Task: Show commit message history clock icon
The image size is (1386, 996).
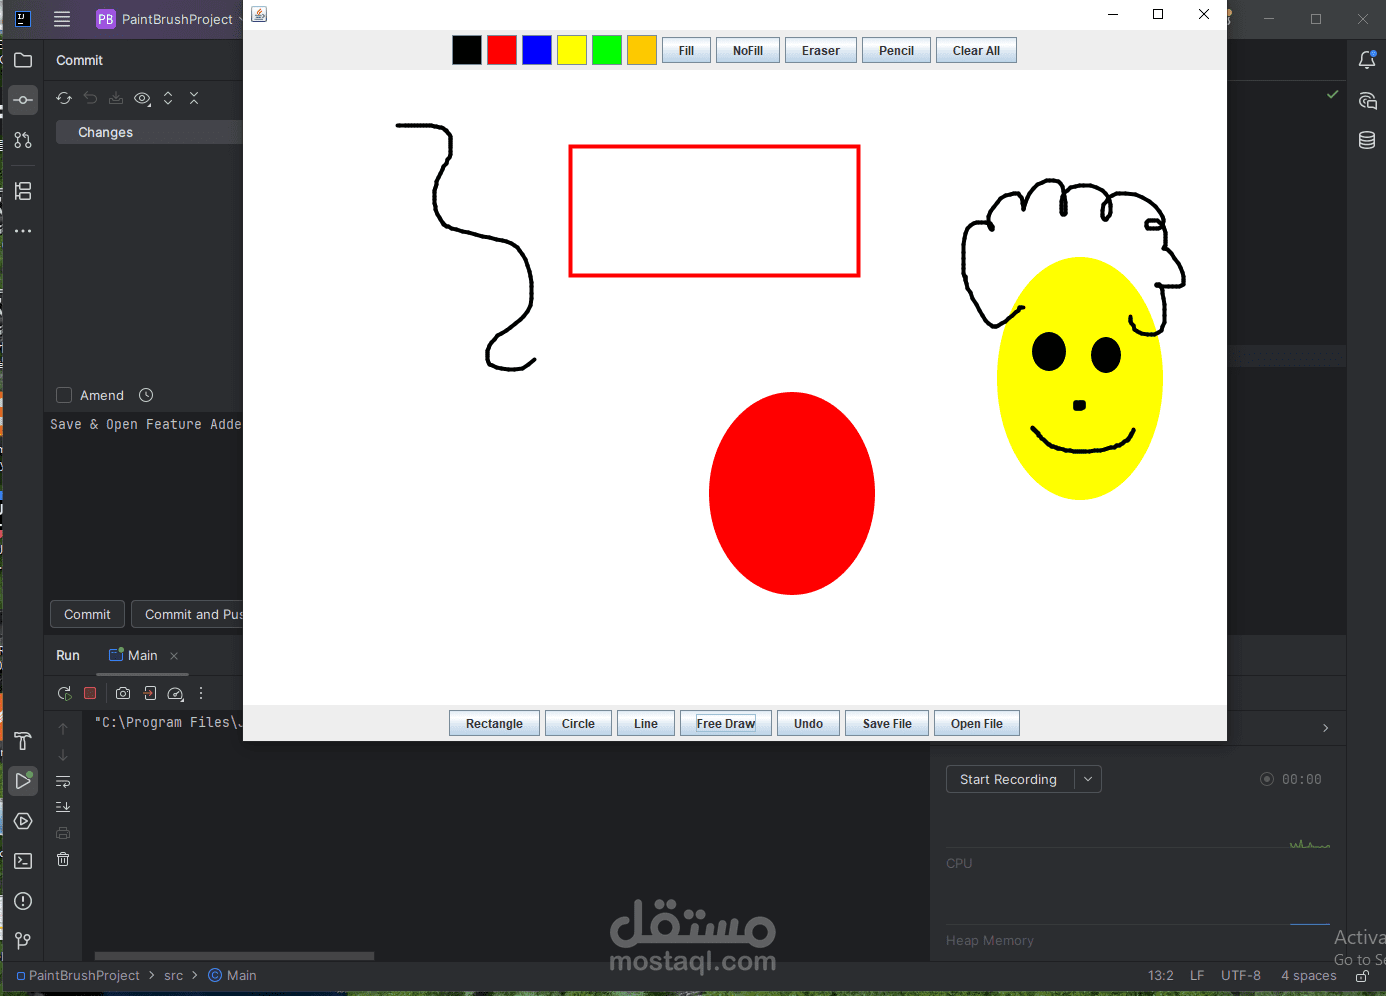Action: 146,395
